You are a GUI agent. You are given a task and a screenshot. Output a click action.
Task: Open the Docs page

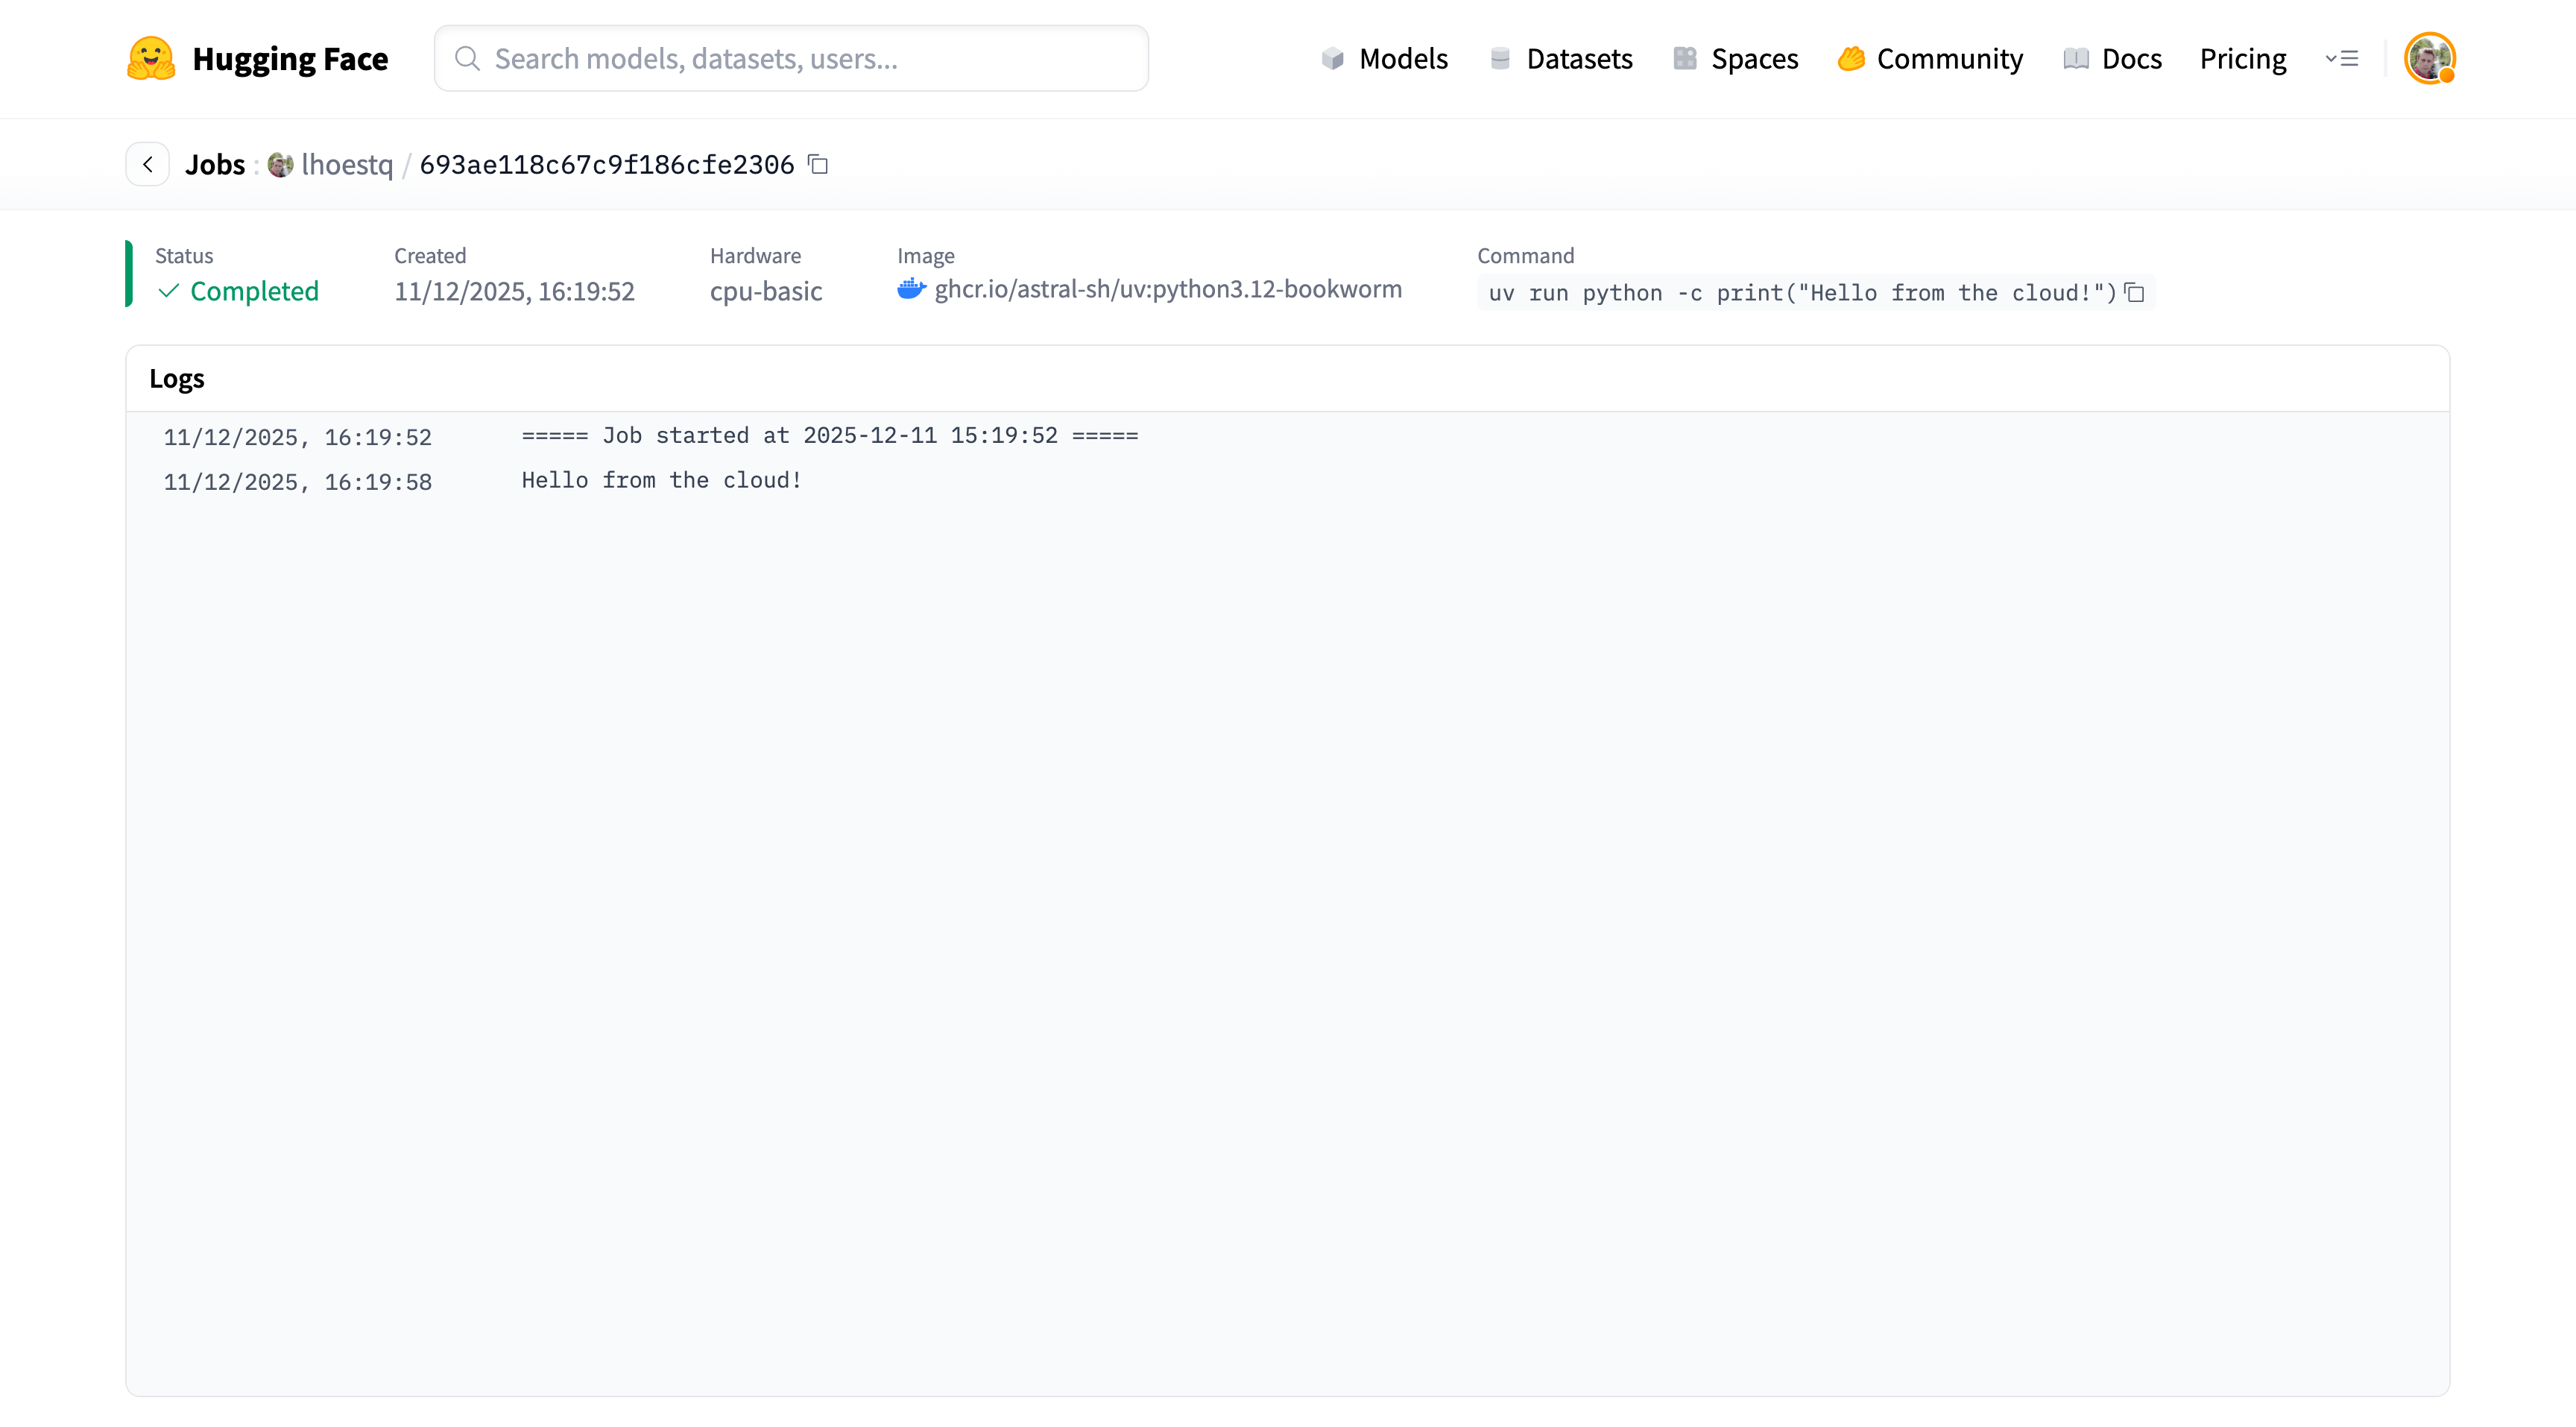coord(2112,58)
